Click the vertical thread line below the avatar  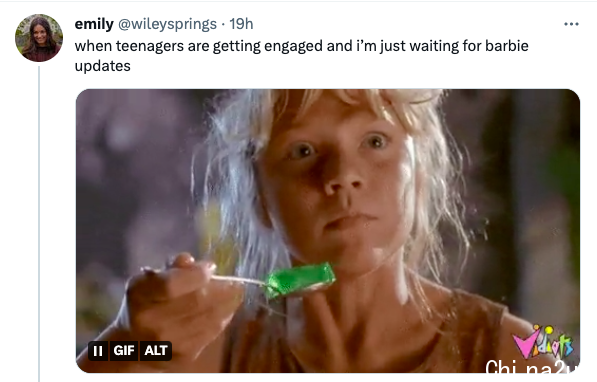(x=39, y=224)
